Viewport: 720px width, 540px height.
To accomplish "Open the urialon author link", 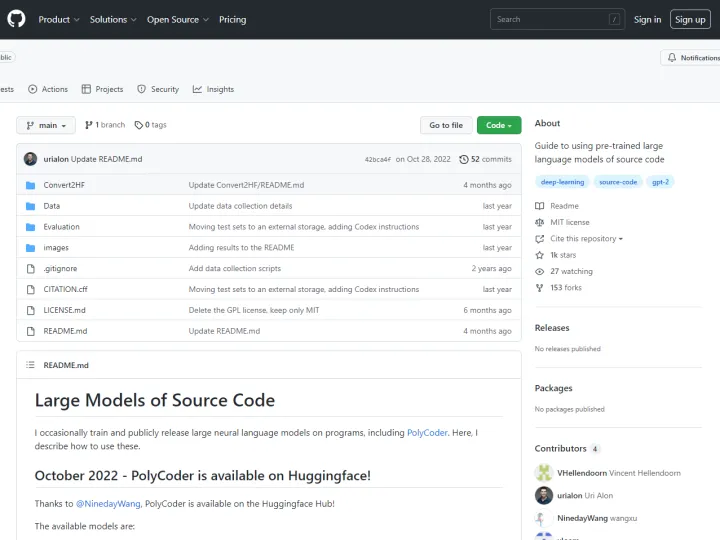I will 56,159.
